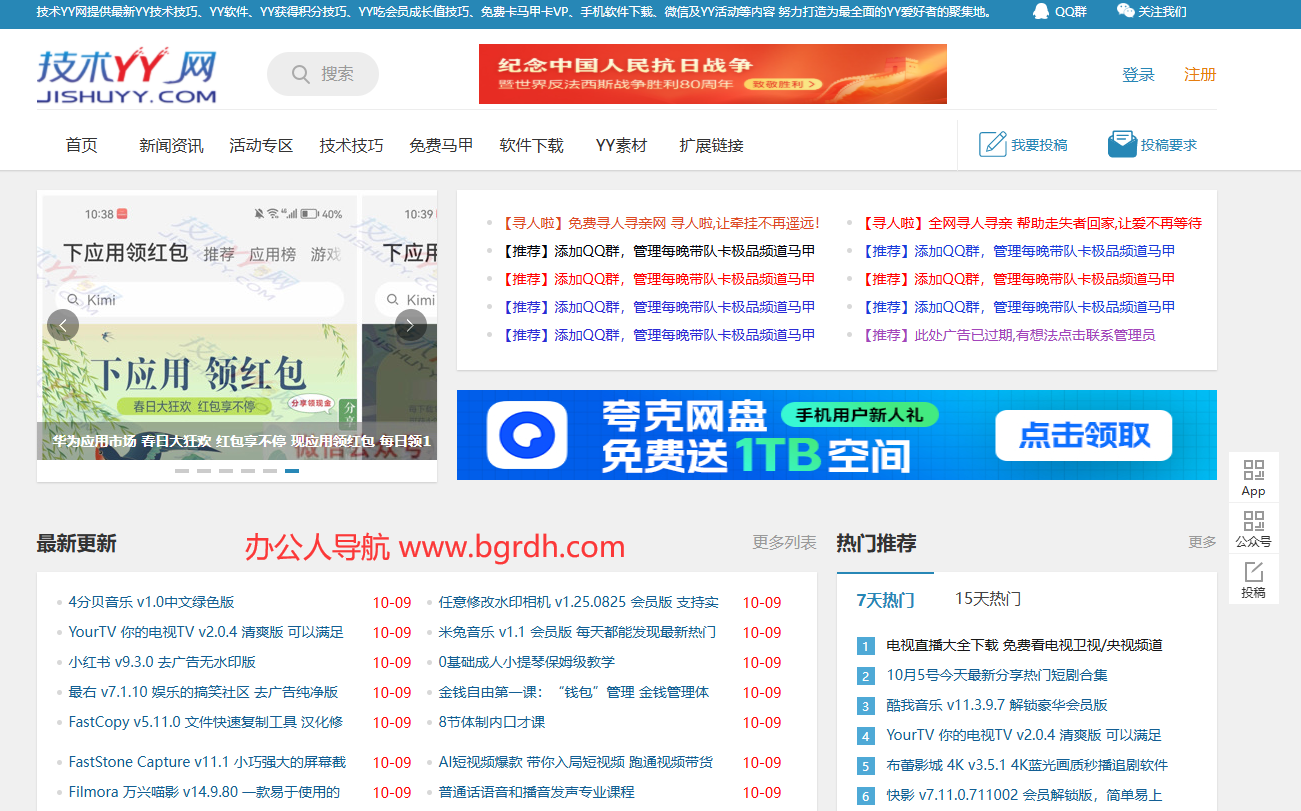Click the 注册 link

click(1200, 75)
